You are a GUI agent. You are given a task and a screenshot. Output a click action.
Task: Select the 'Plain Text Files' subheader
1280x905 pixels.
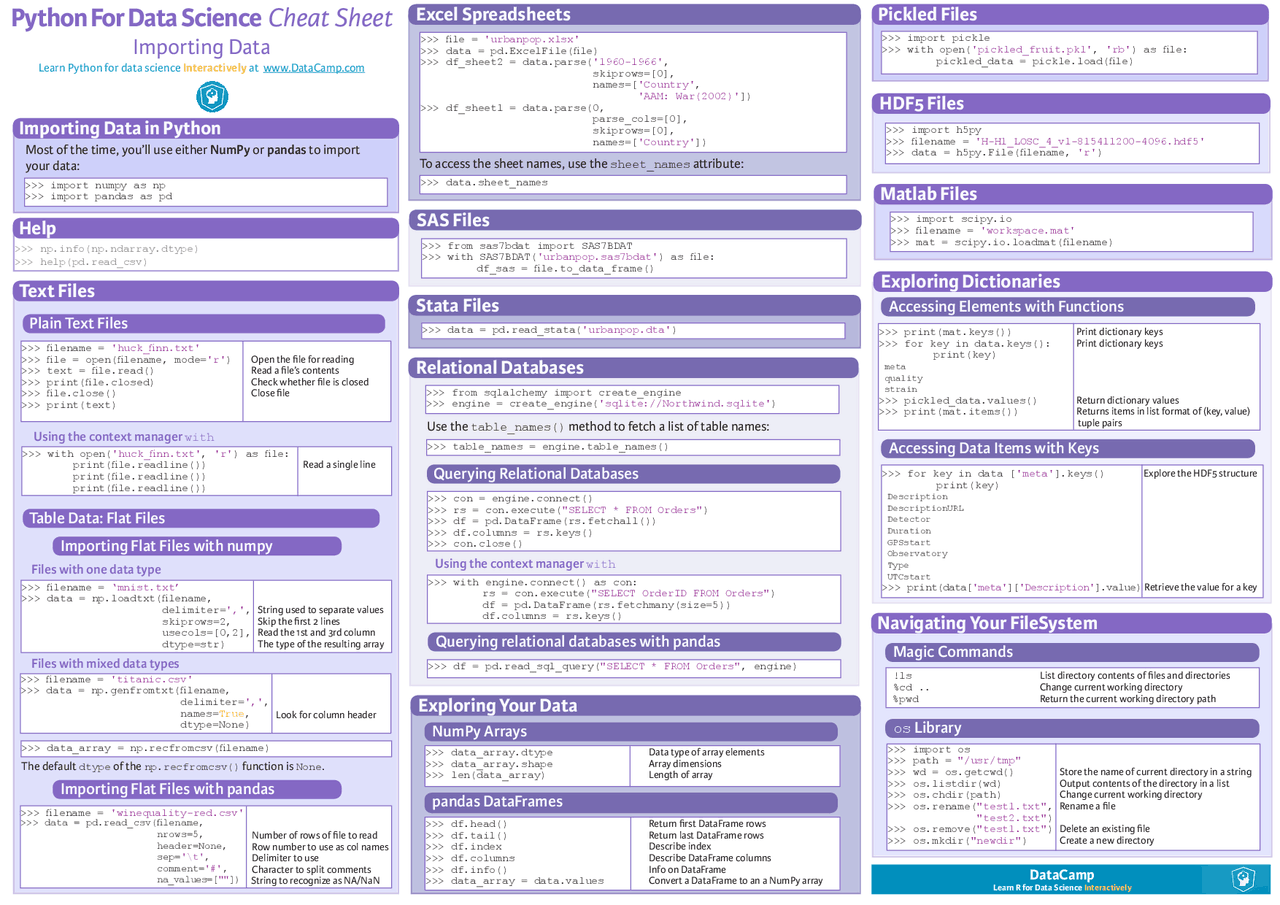point(203,323)
